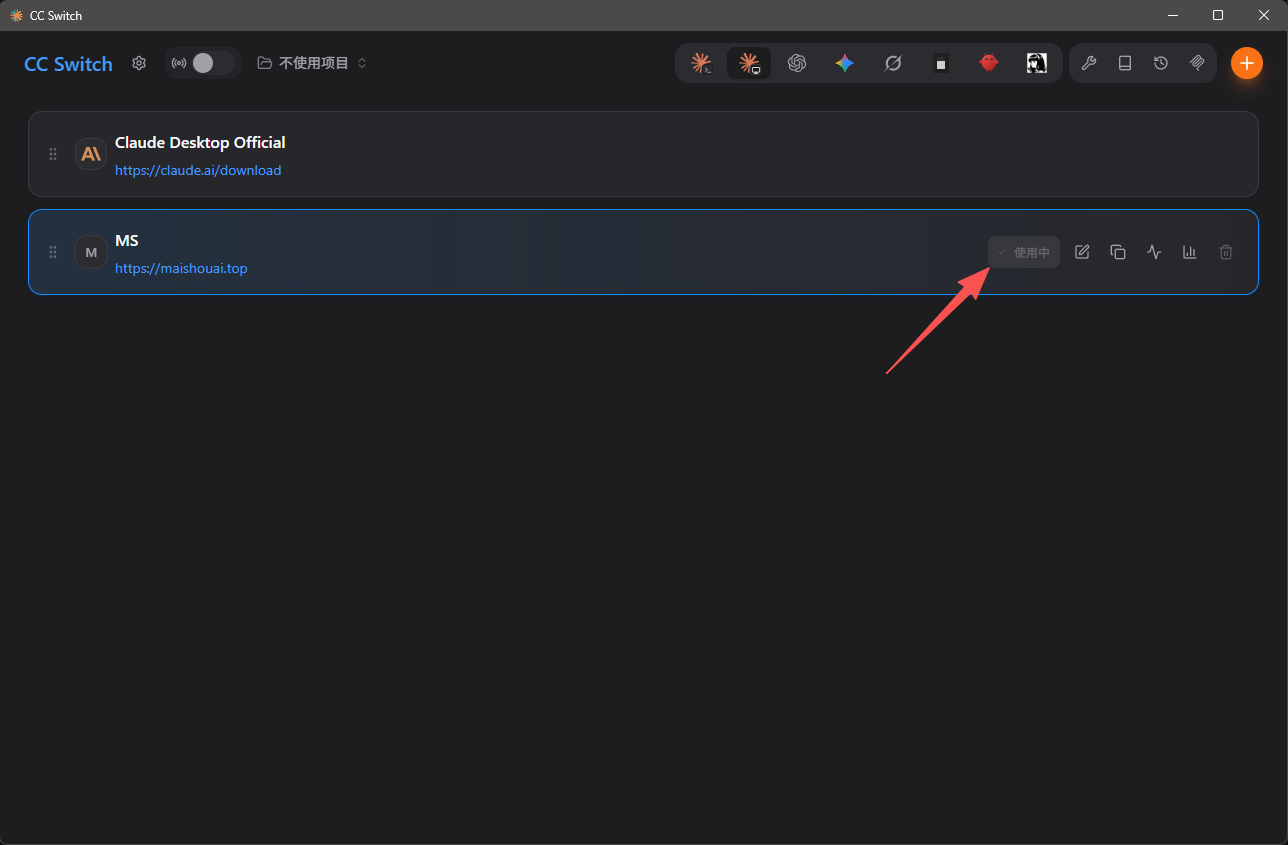Open the history clock icon
The width and height of the screenshot is (1288, 845).
tap(1161, 63)
